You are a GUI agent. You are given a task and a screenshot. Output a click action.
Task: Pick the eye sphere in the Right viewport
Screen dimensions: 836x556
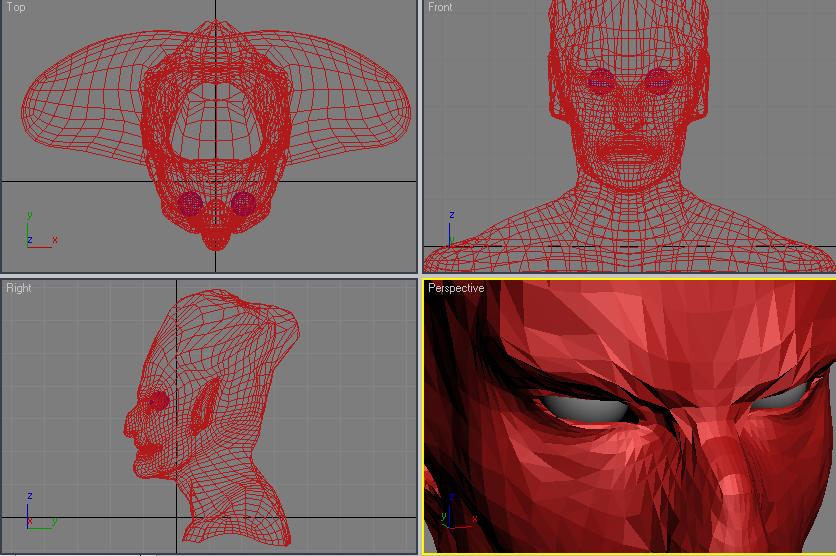[x=158, y=401]
